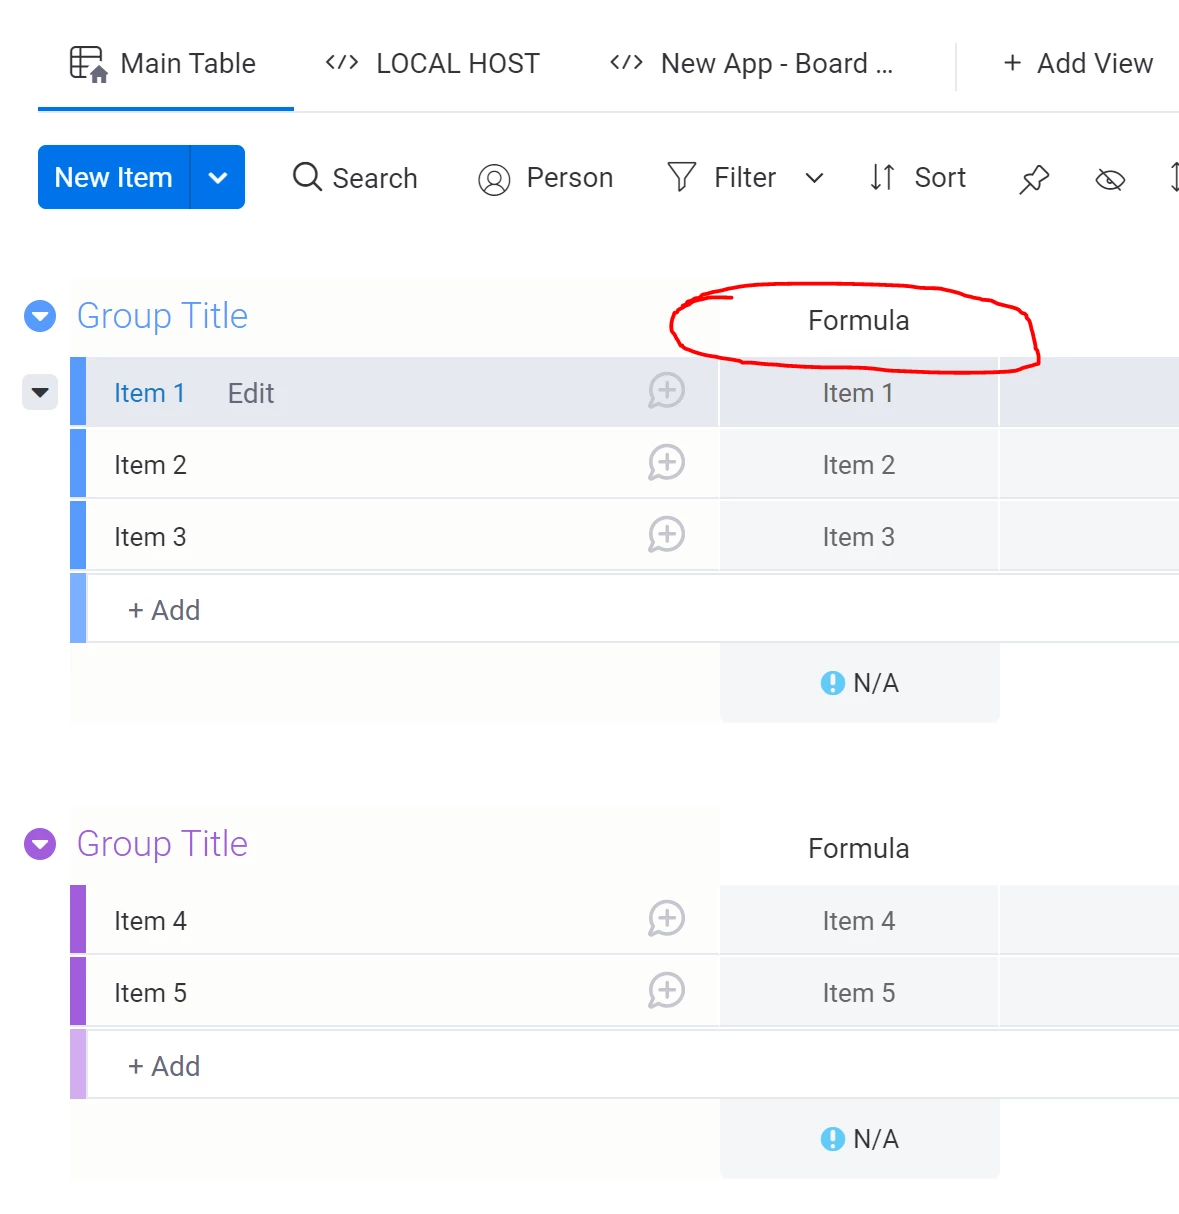Click the Item 2 name
This screenshot has width=1179, height=1214.
click(x=150, y=465)
